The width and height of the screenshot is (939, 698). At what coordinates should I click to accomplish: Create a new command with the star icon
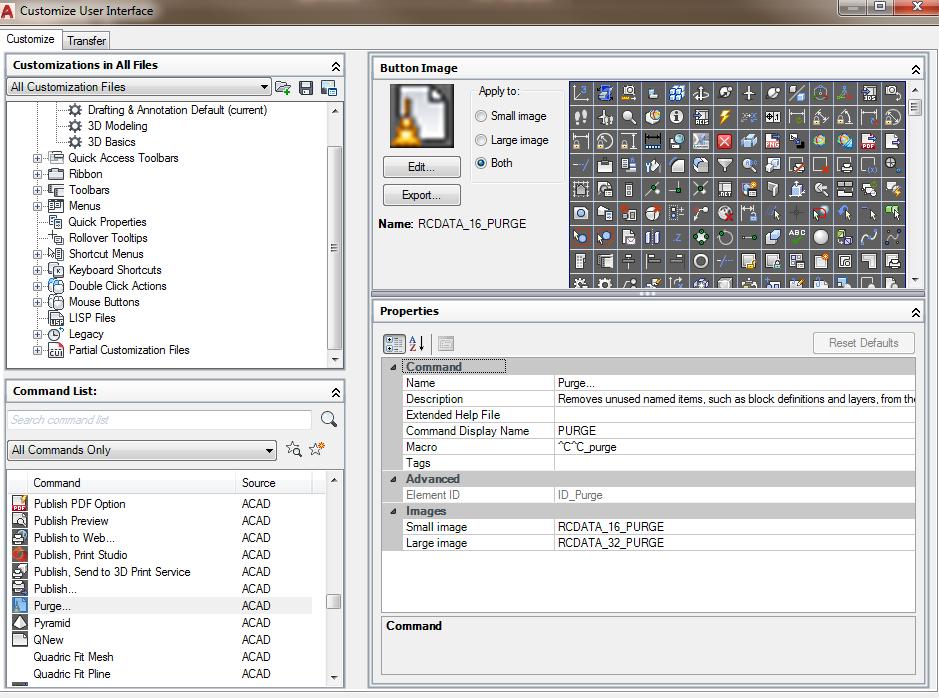point(316,448)
